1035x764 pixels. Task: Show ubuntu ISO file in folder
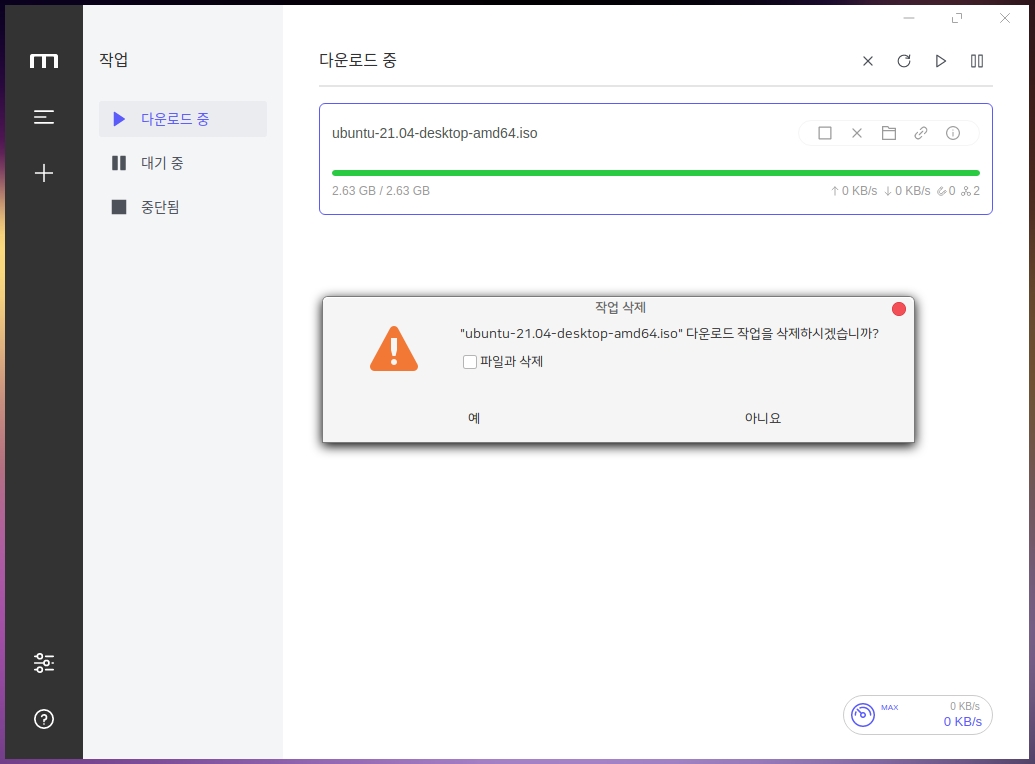click(x=889, y=133)
